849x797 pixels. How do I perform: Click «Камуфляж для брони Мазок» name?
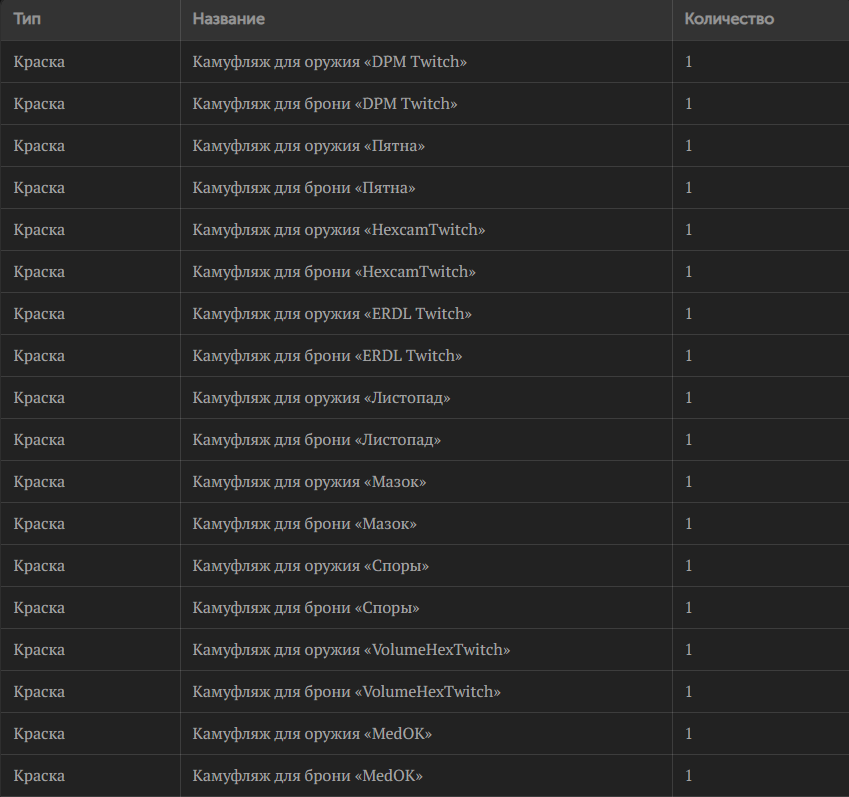click(x=304, y=524)
